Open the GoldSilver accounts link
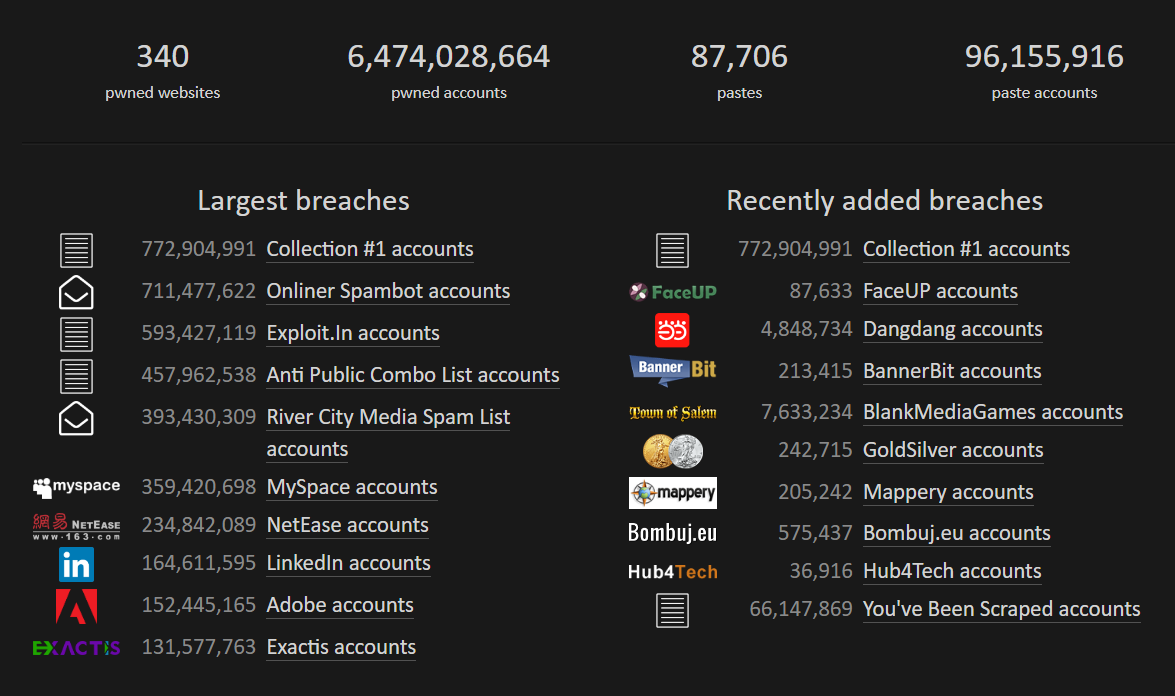1175x696 pixels. click(x=953, y=450)
